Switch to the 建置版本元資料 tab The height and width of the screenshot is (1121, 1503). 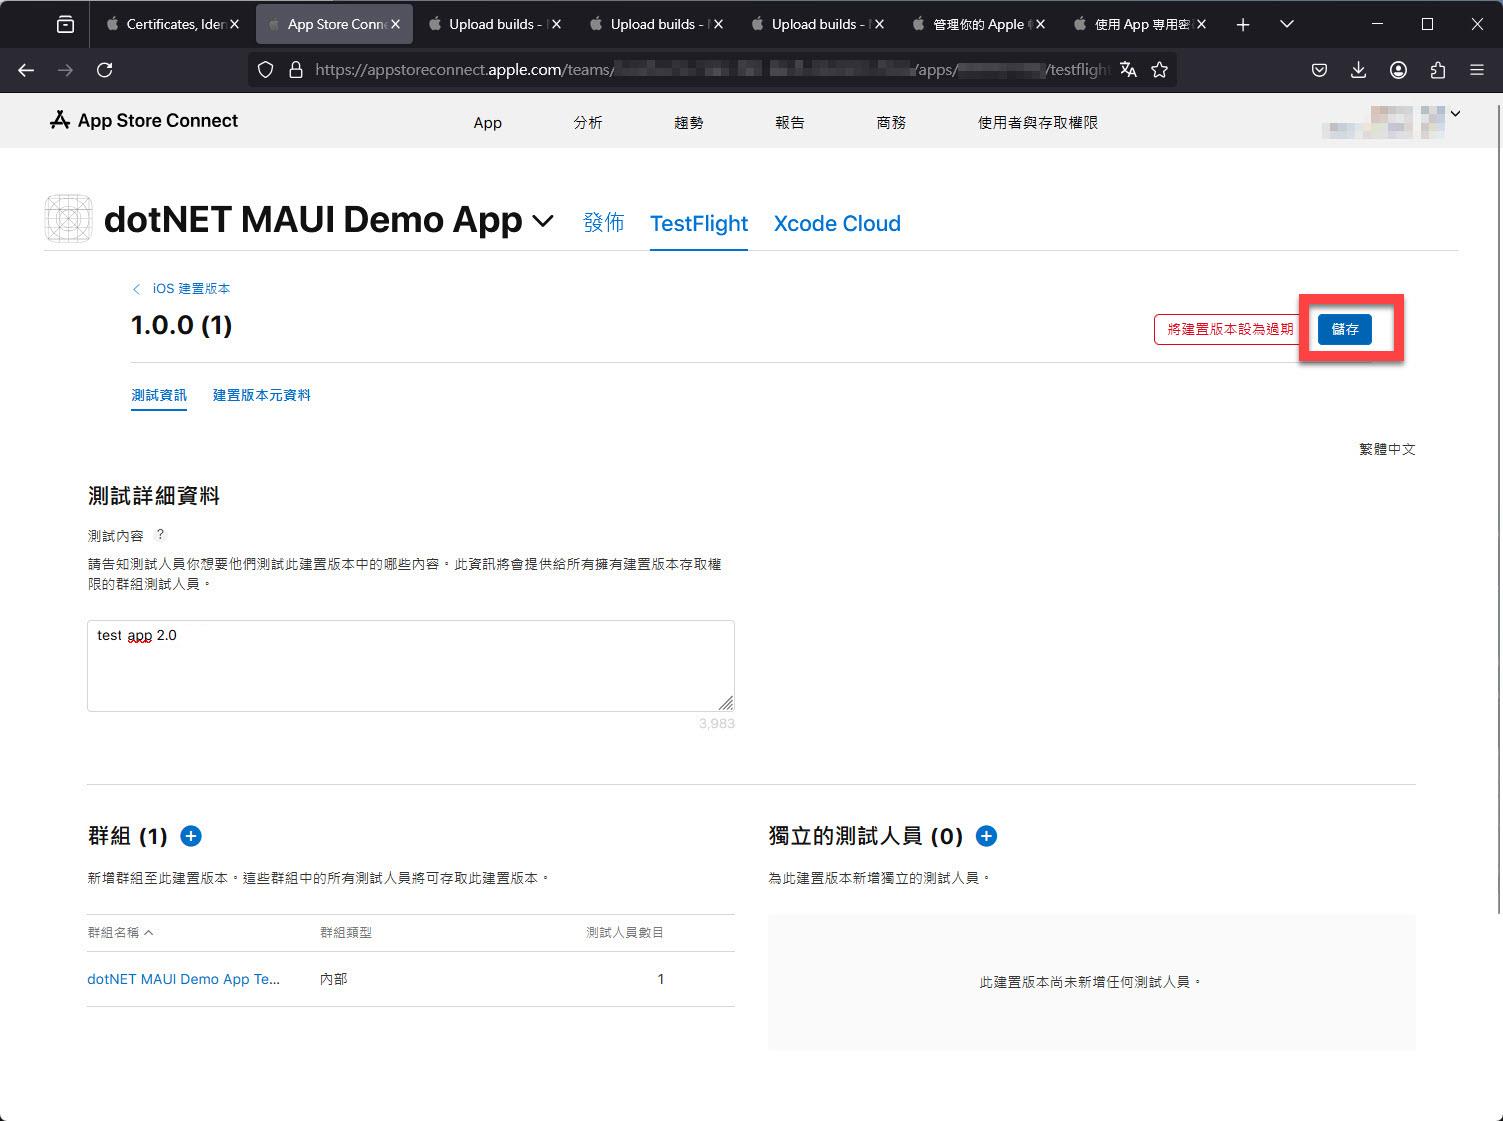tap(262, 395)
